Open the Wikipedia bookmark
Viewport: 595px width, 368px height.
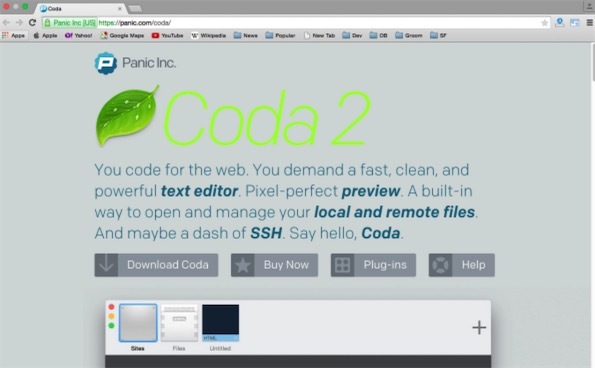pos(208,35)
